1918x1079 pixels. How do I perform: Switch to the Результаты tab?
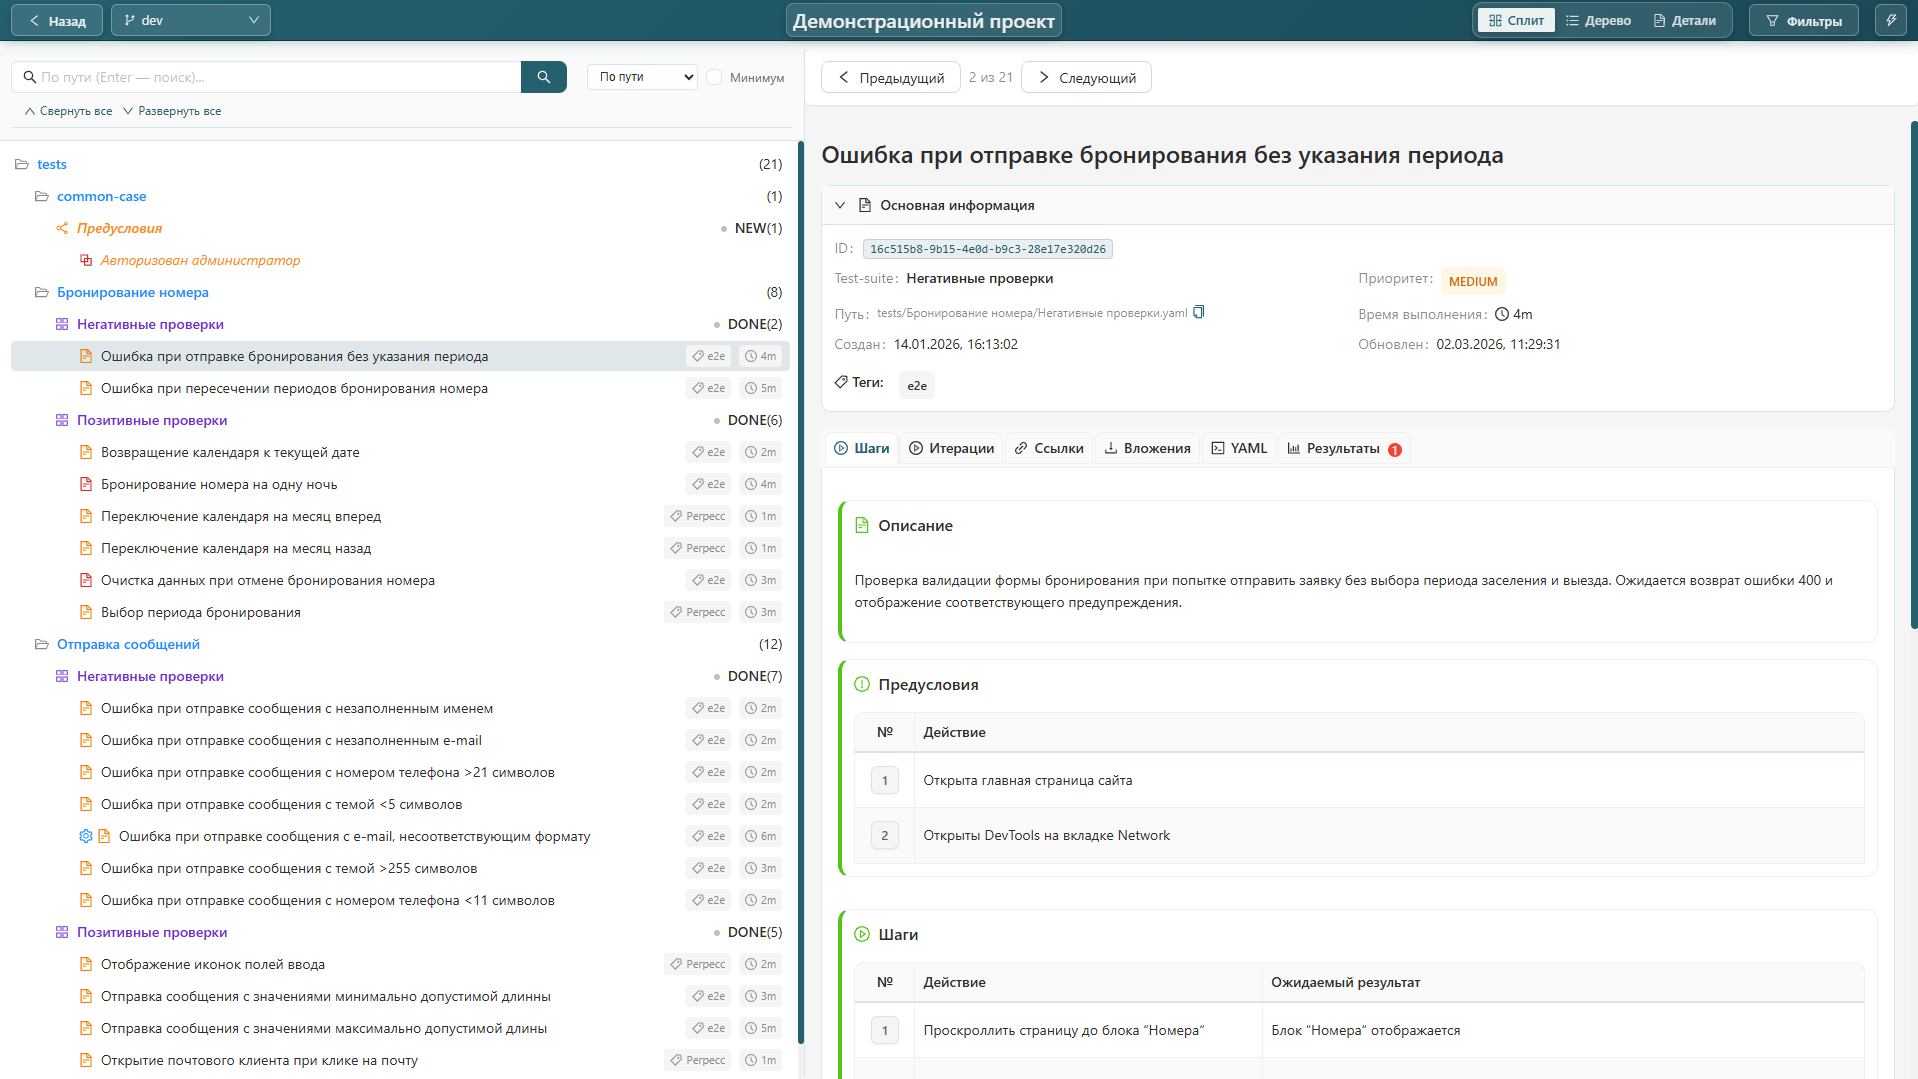(x=1343, y=448)
